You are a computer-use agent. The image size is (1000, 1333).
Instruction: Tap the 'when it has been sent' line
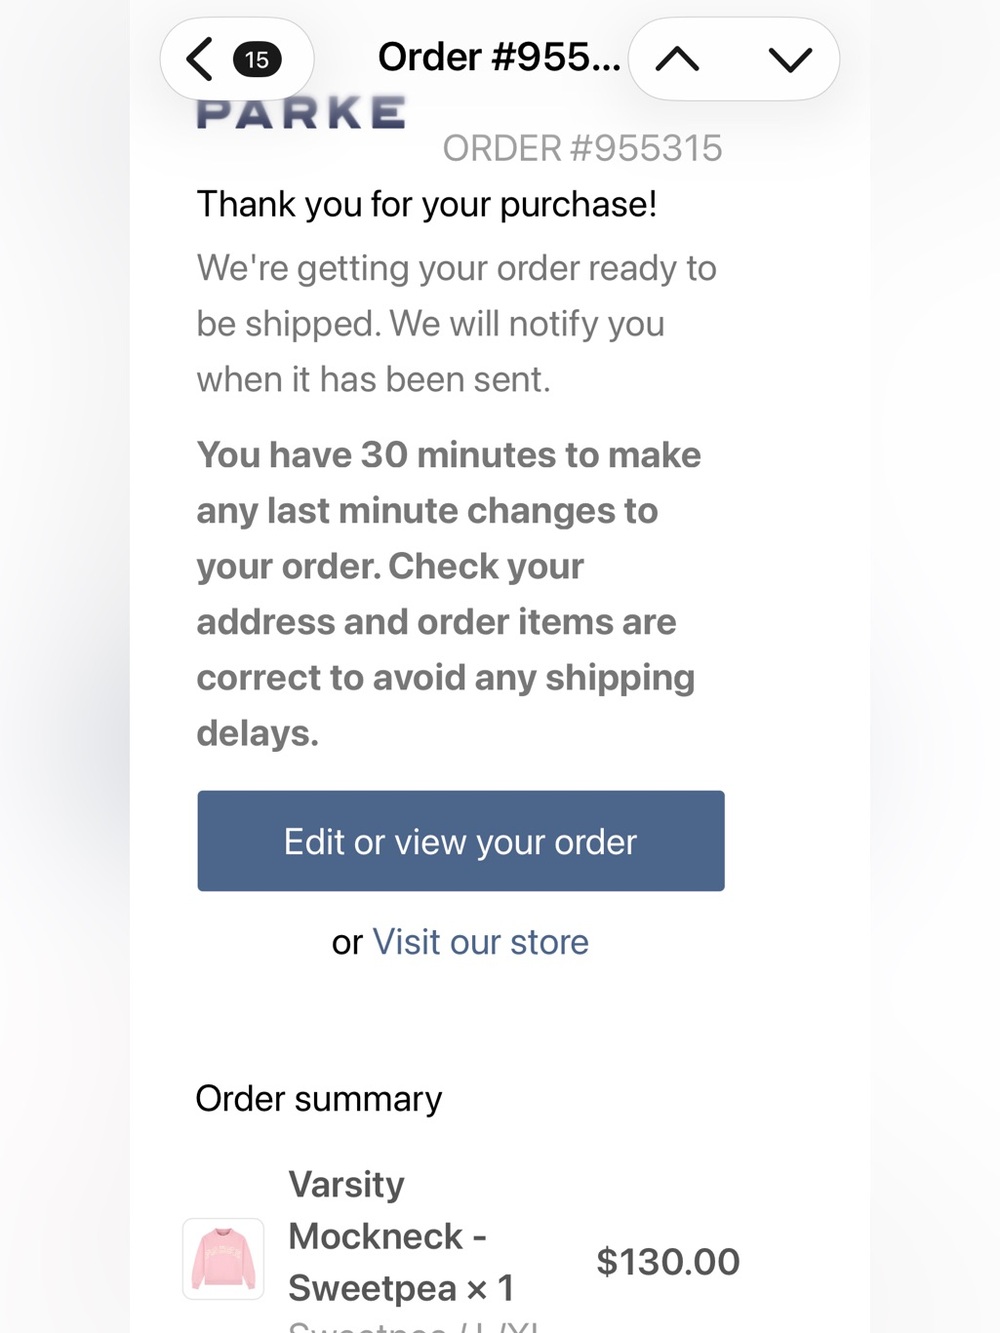click(373, 380)
